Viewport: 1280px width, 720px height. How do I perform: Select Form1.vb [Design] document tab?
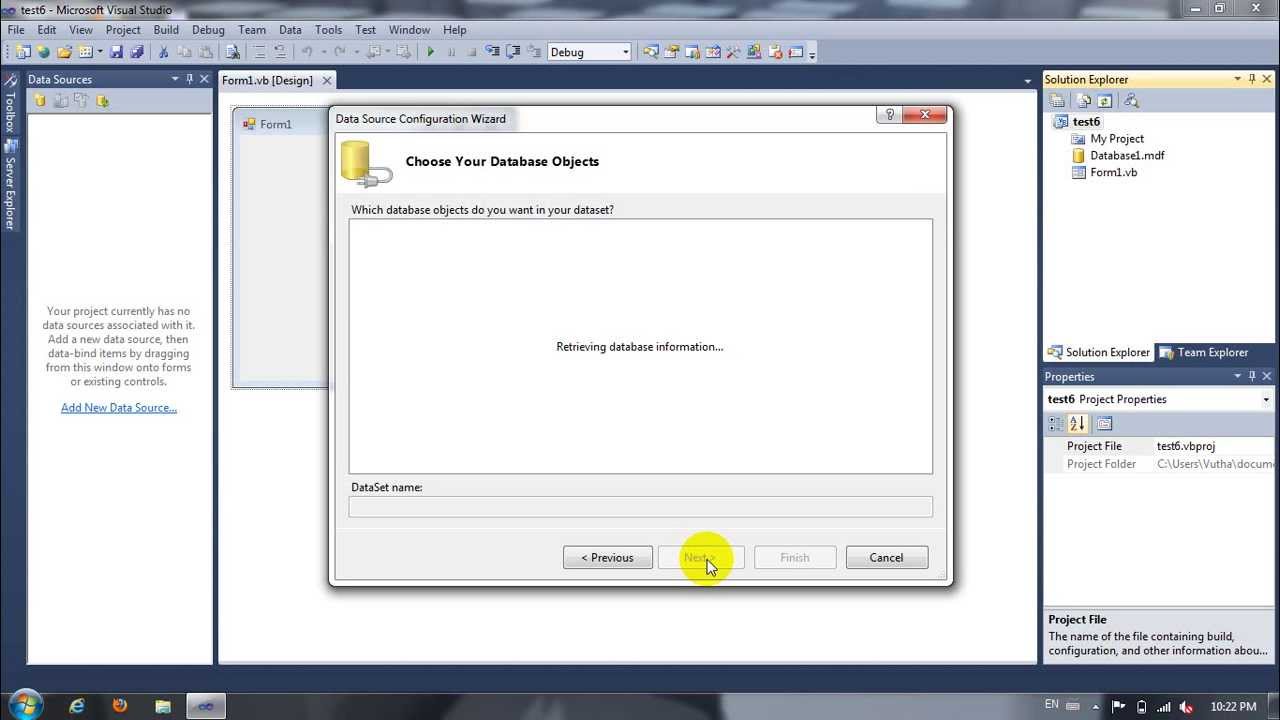267,80
